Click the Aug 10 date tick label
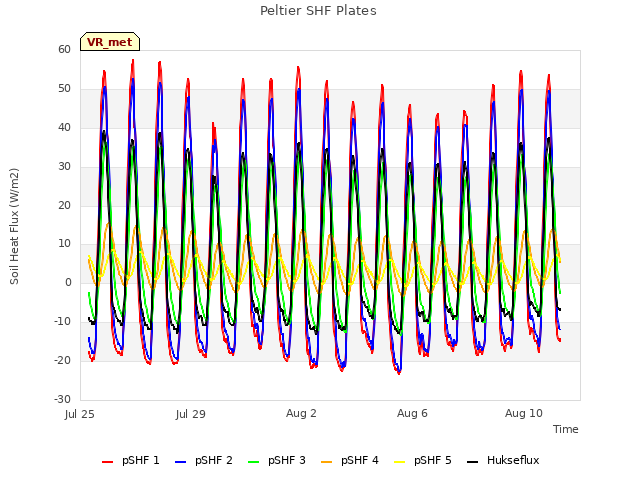Screen dimensions: 640x480 (524, 413)
